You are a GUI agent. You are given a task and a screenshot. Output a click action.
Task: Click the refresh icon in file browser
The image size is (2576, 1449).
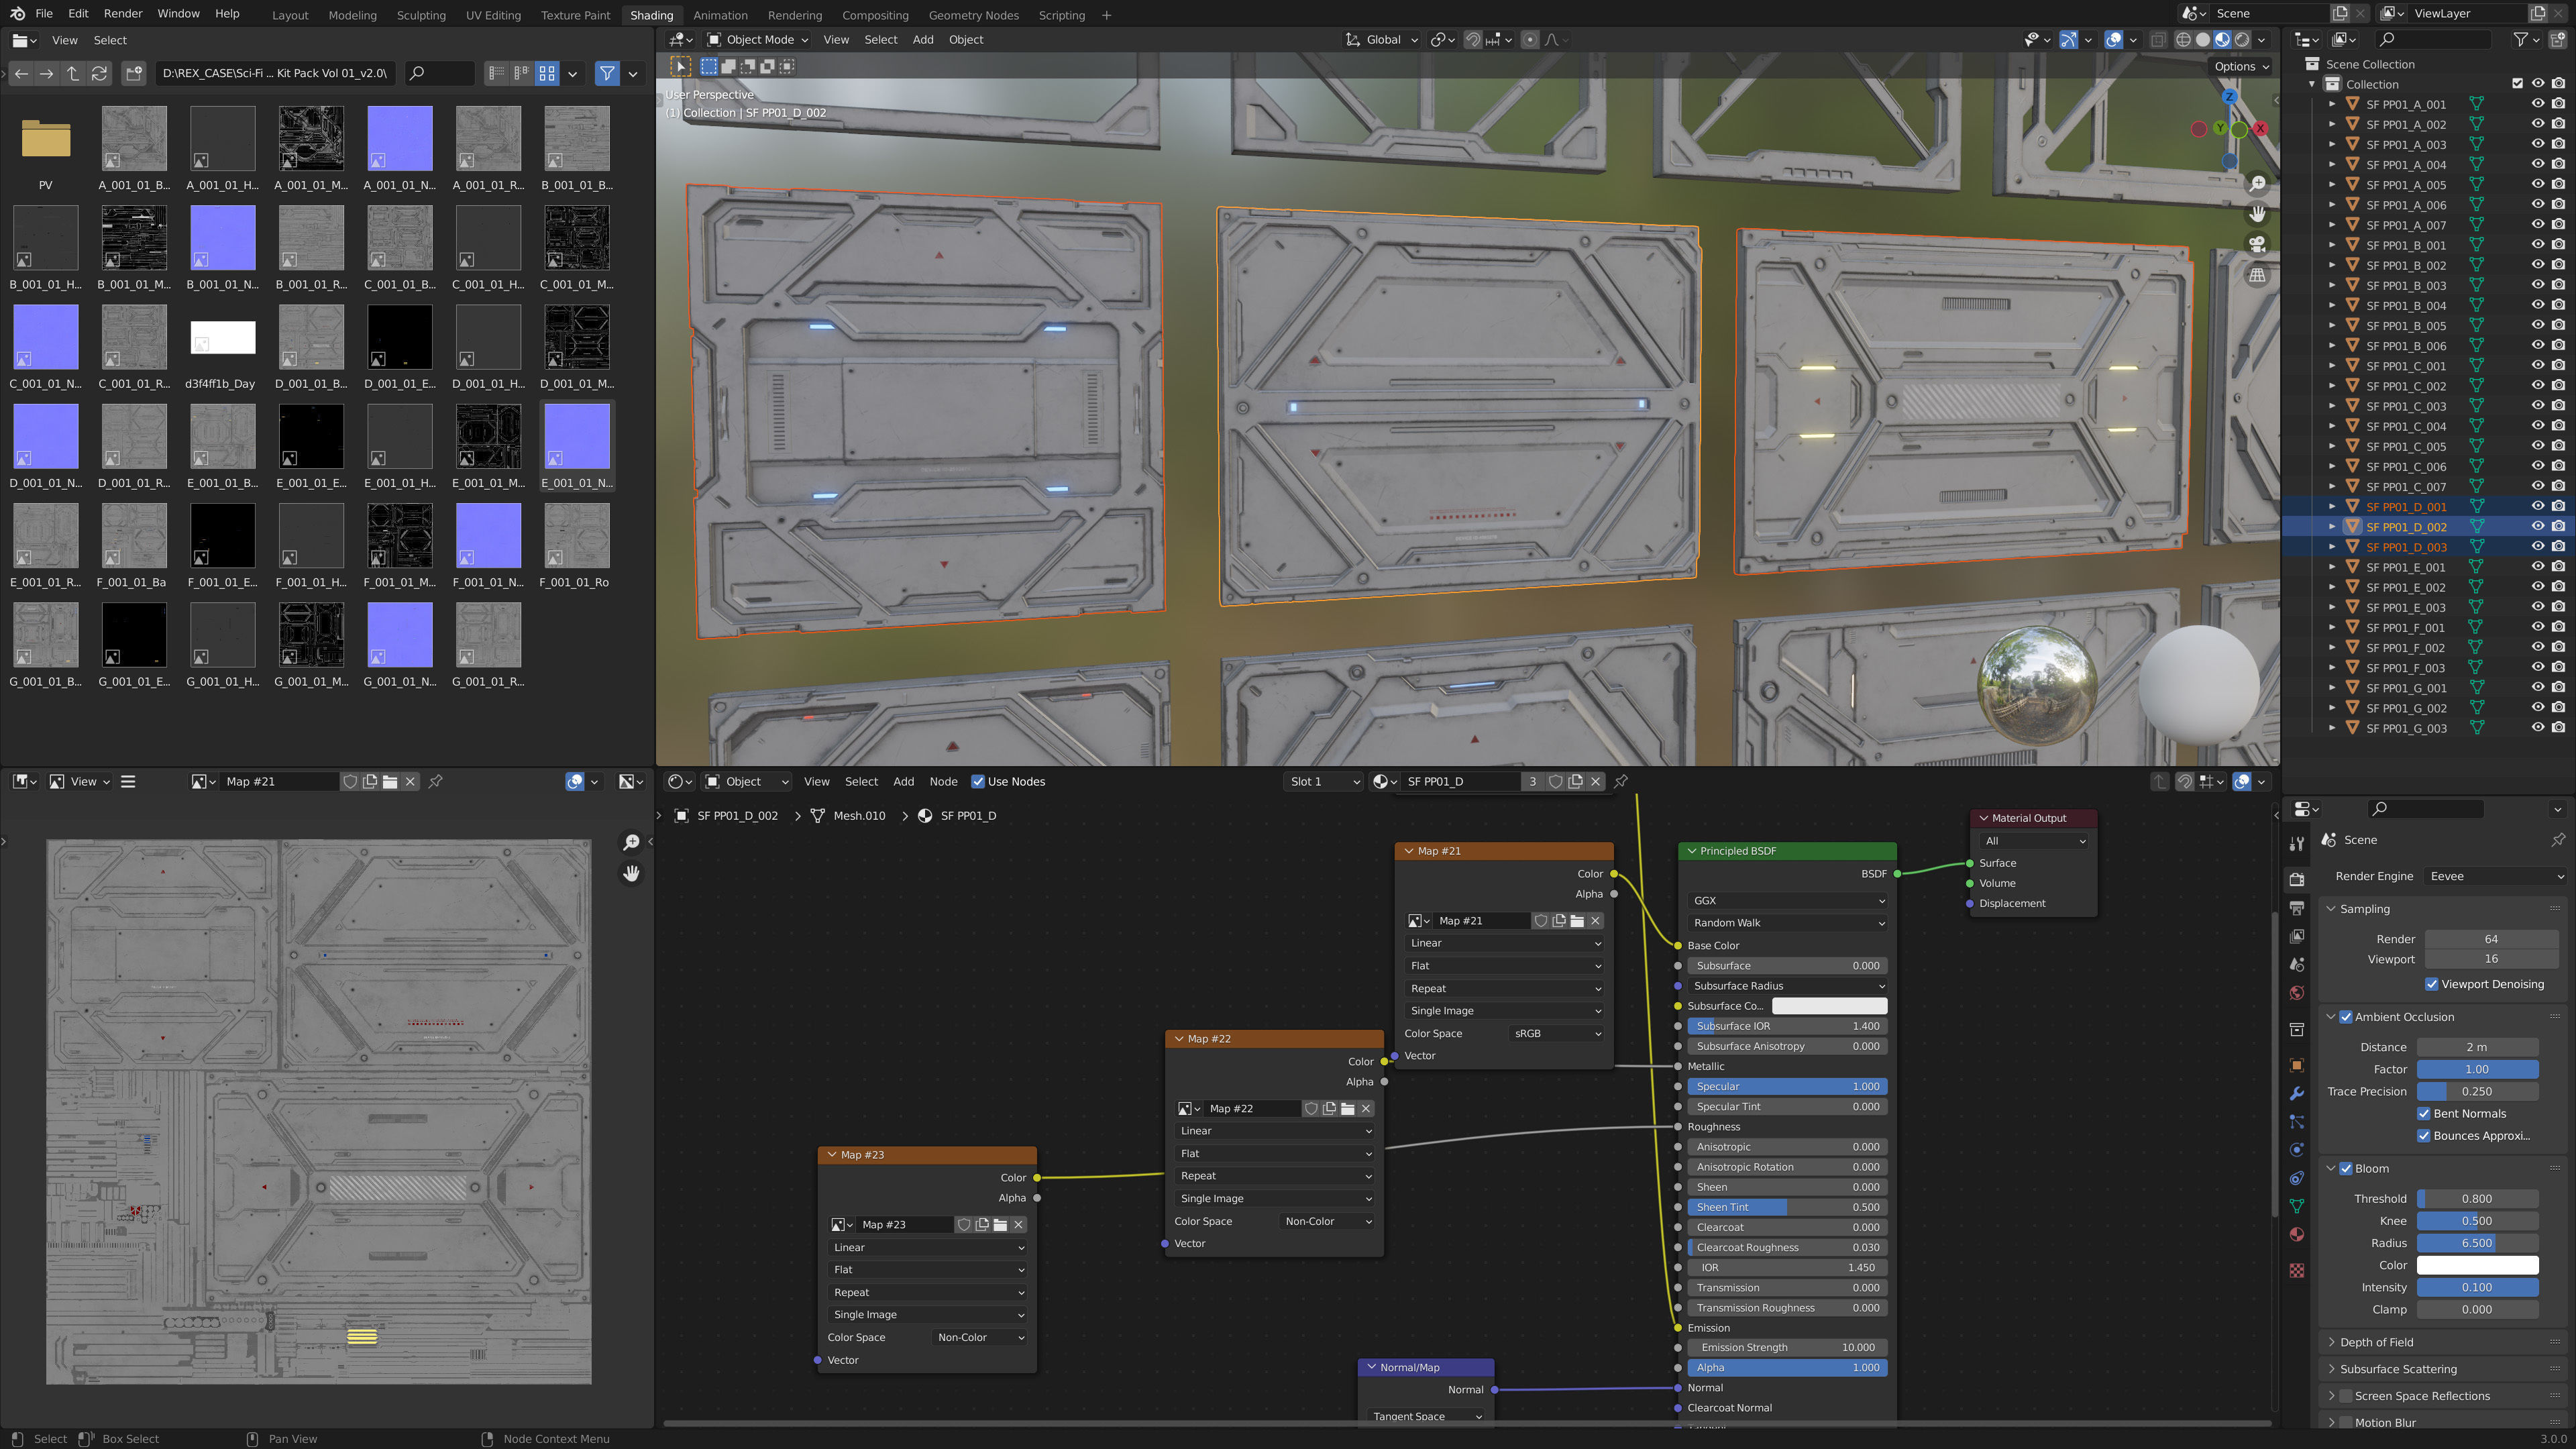pyautogui.click(x=99, y=73)
